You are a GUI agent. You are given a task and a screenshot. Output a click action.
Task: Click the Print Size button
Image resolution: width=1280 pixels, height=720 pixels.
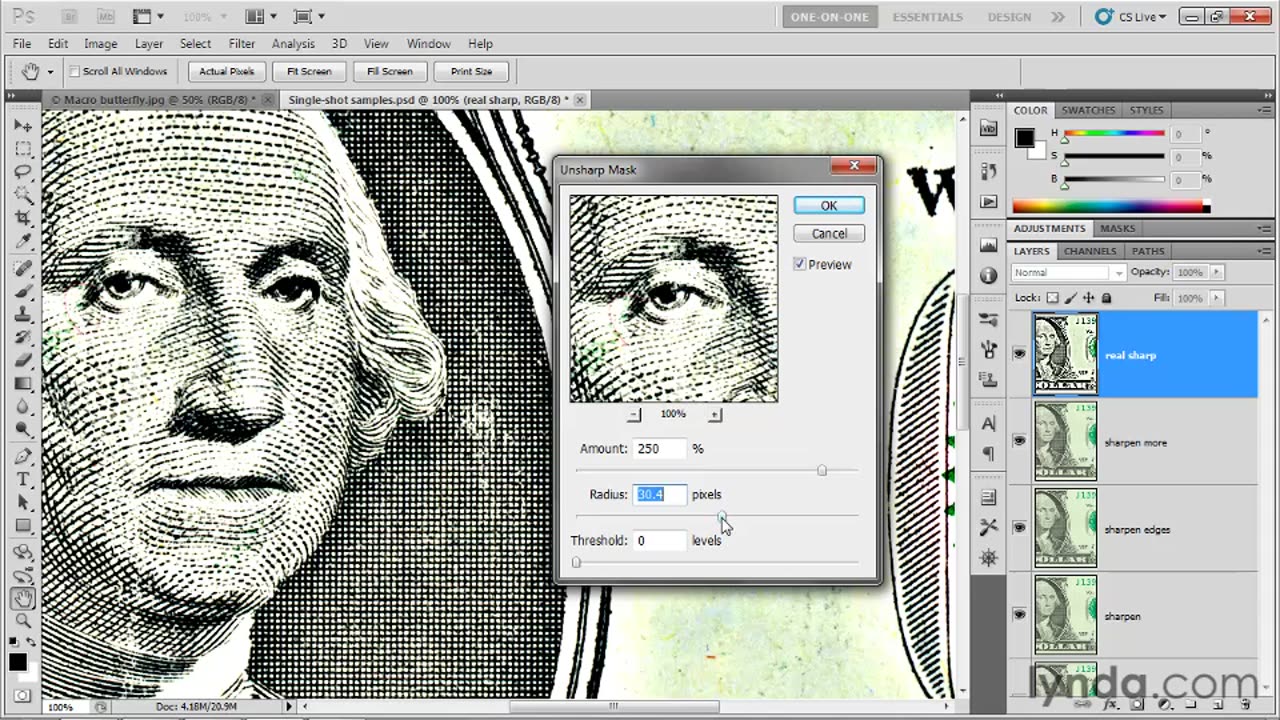click(471, 71)
